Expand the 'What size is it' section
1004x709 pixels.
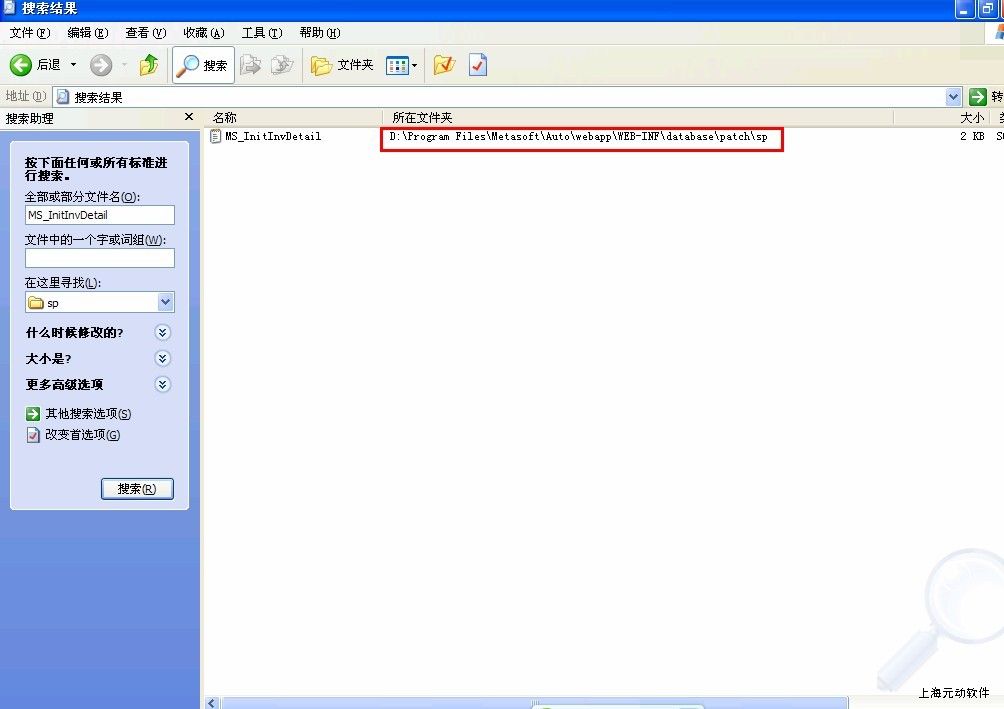pos(163,359)
